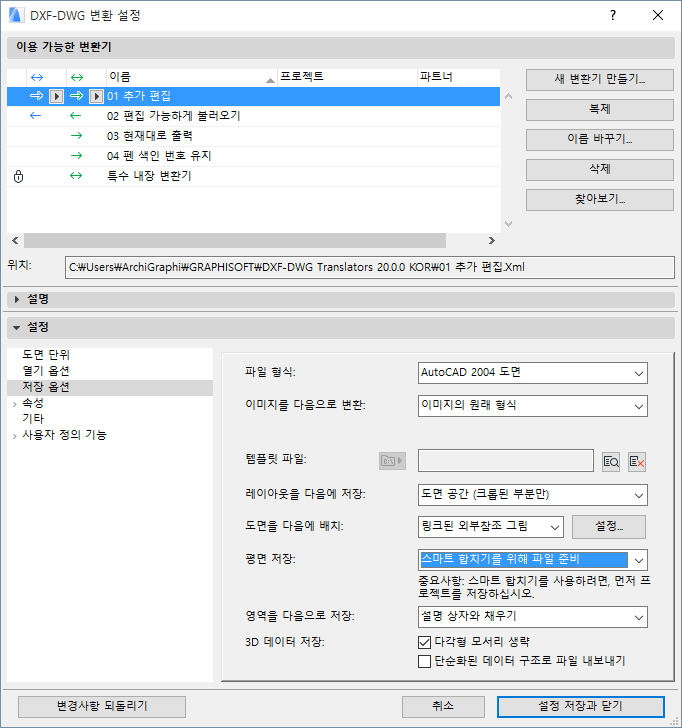Click second play button in 01 추가 편집 row

click(96, 97)
